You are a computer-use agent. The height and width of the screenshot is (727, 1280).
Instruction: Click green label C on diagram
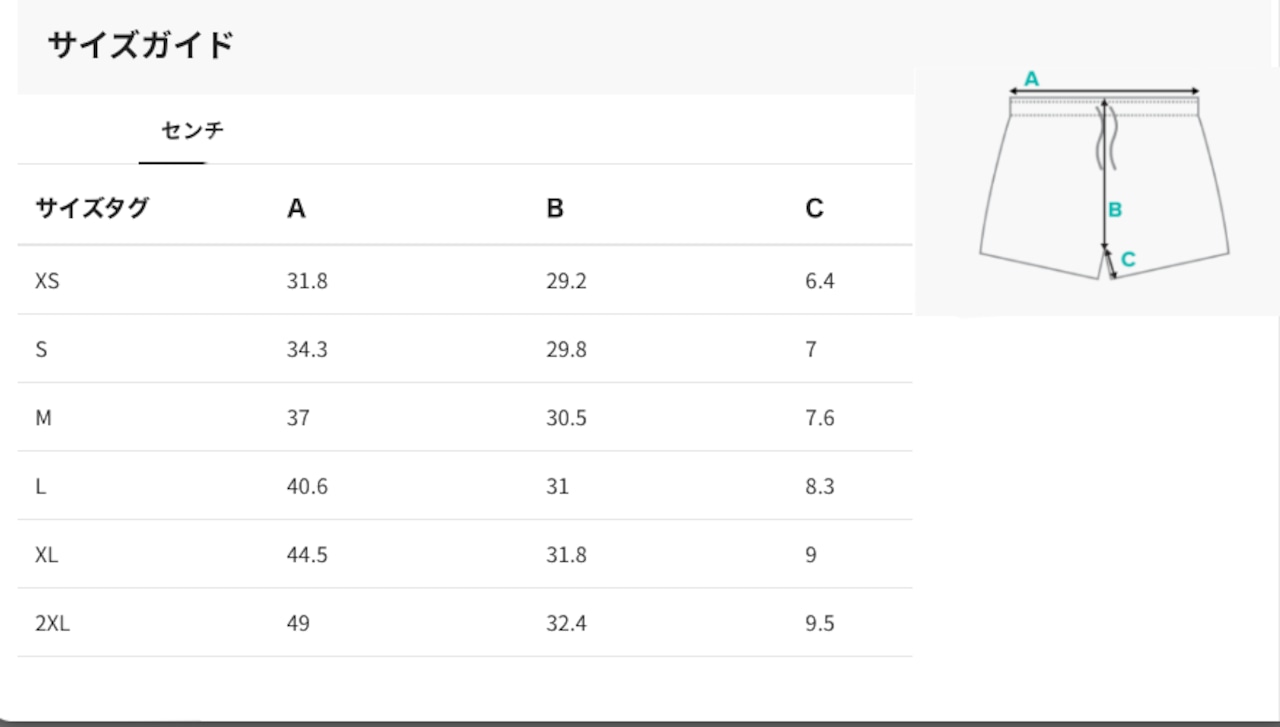pos(1128,259)
